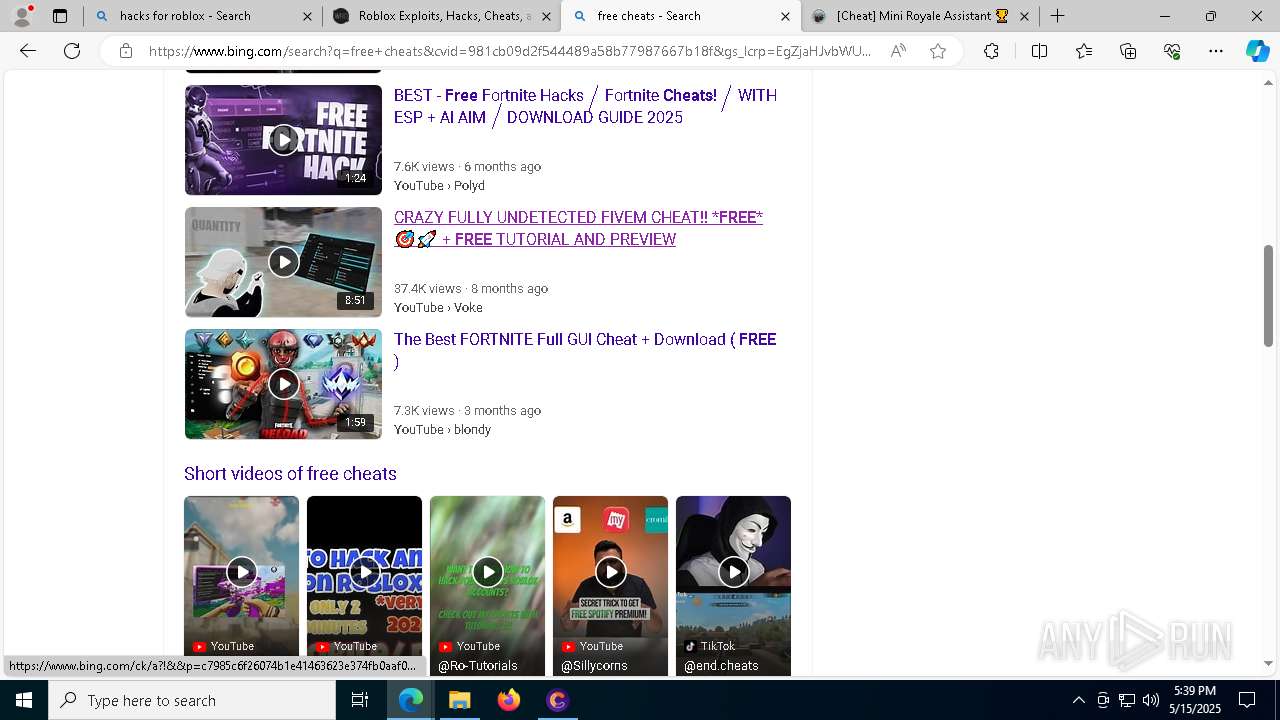1280x720 pixels.
Task: Go back with the browser back arrow
Action: click(x=28, y=51)
